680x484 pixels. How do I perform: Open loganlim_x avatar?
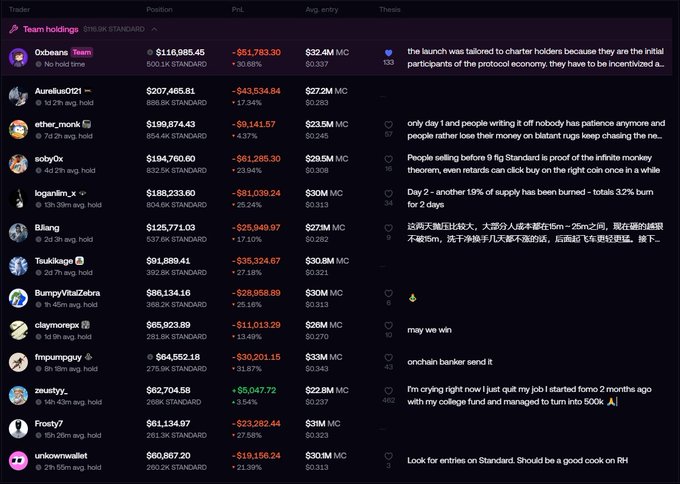click(18, 198)
